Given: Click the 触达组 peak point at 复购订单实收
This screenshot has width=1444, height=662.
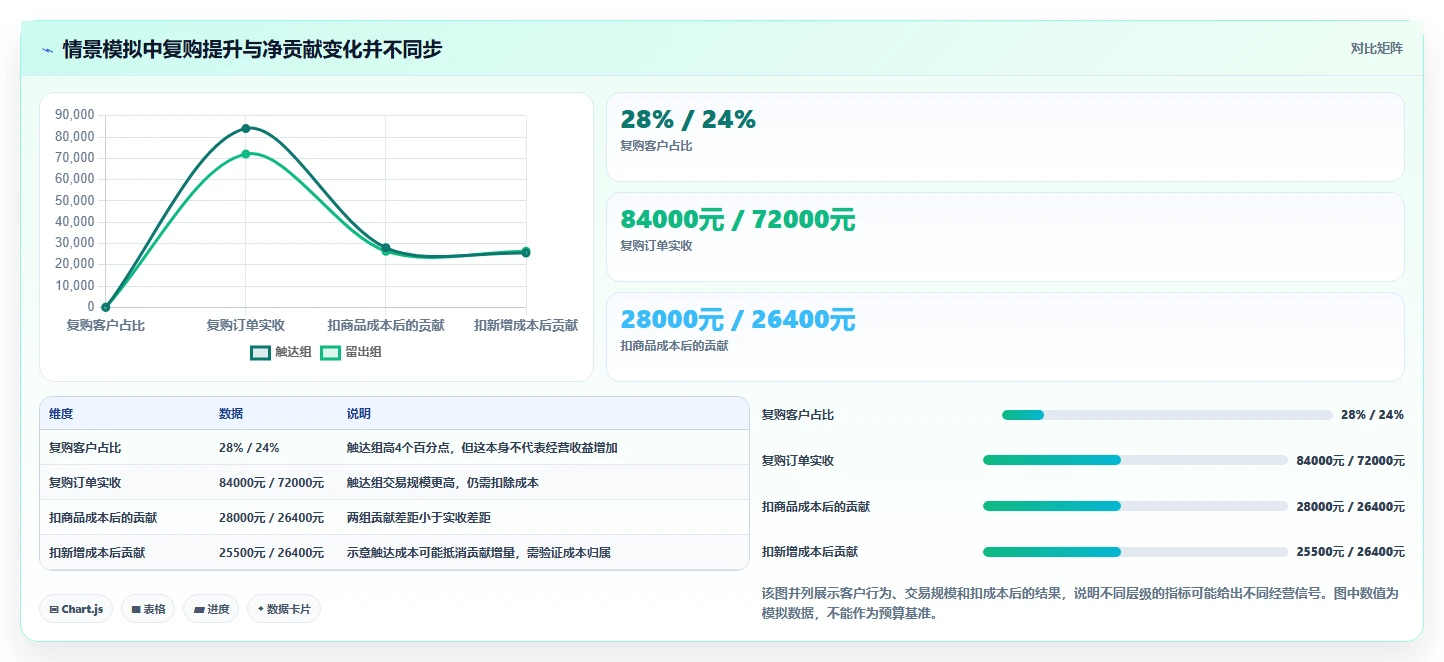Looking at the screenshot, I should click(x=246, y=128).
